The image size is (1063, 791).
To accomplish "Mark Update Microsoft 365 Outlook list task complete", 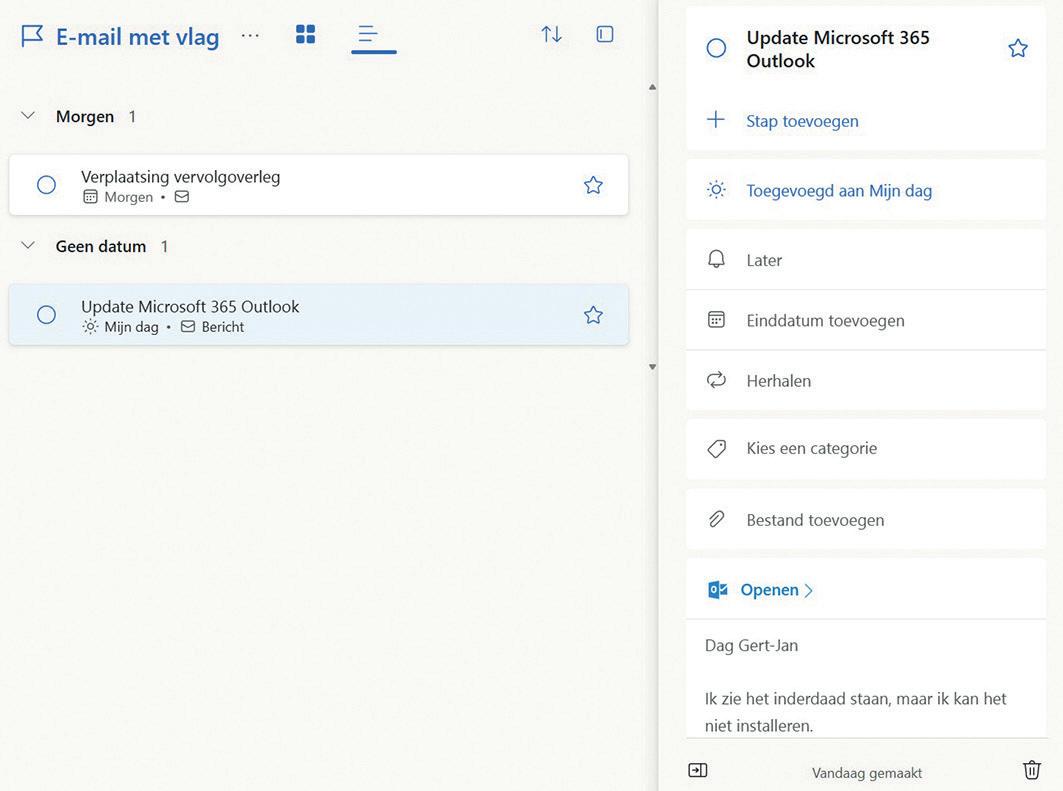I will click(x=46, y=315).
